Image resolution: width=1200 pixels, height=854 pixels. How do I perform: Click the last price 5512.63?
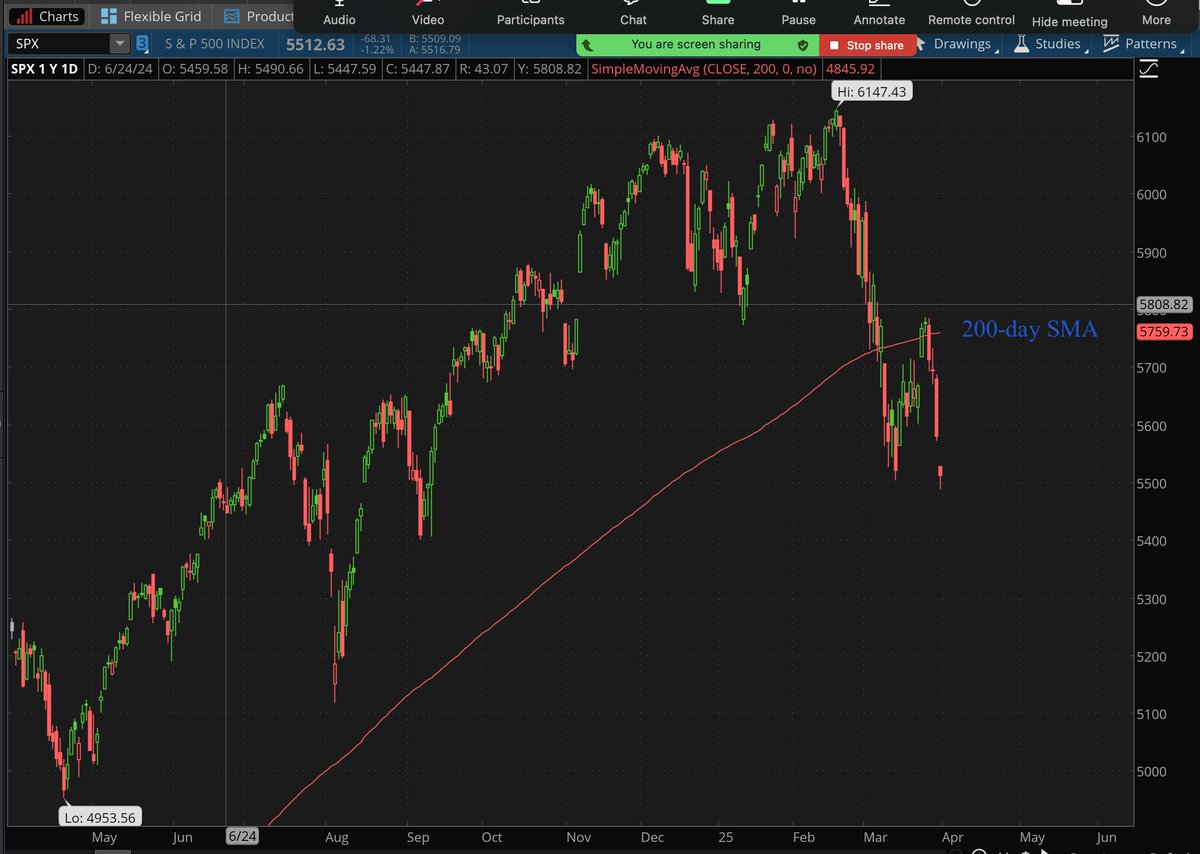[x=314, y=44]
